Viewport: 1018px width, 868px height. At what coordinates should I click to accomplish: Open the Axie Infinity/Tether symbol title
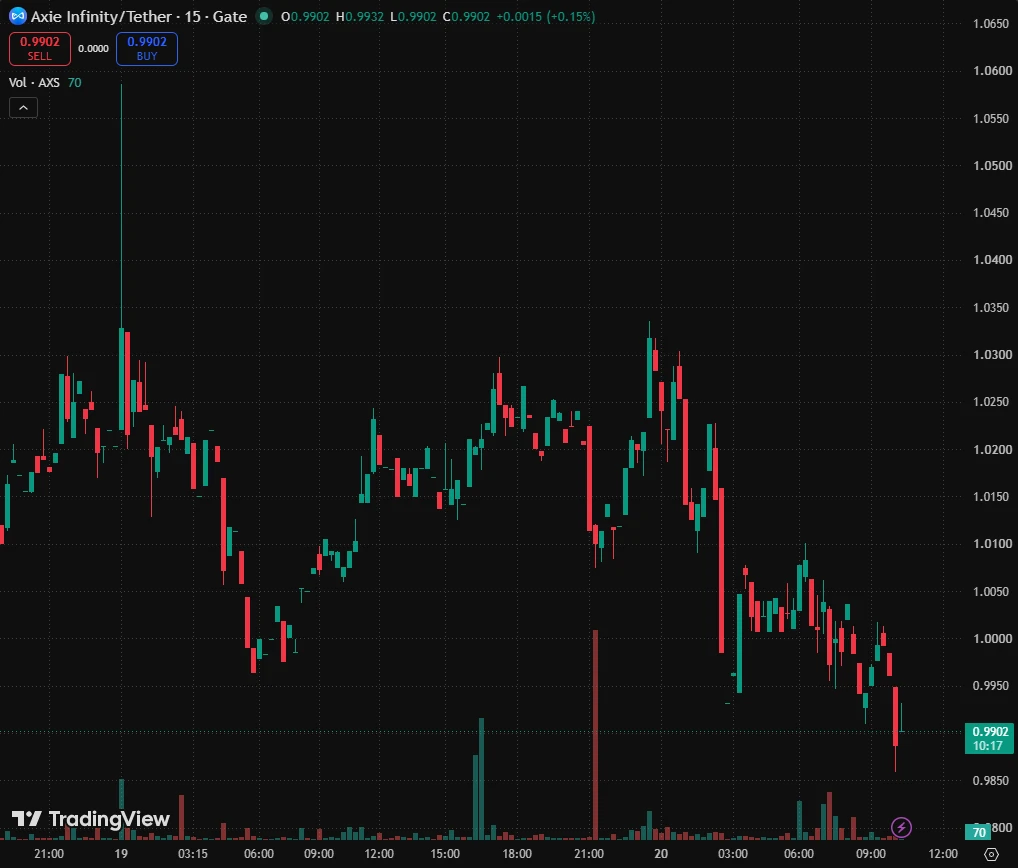point(139,16)
